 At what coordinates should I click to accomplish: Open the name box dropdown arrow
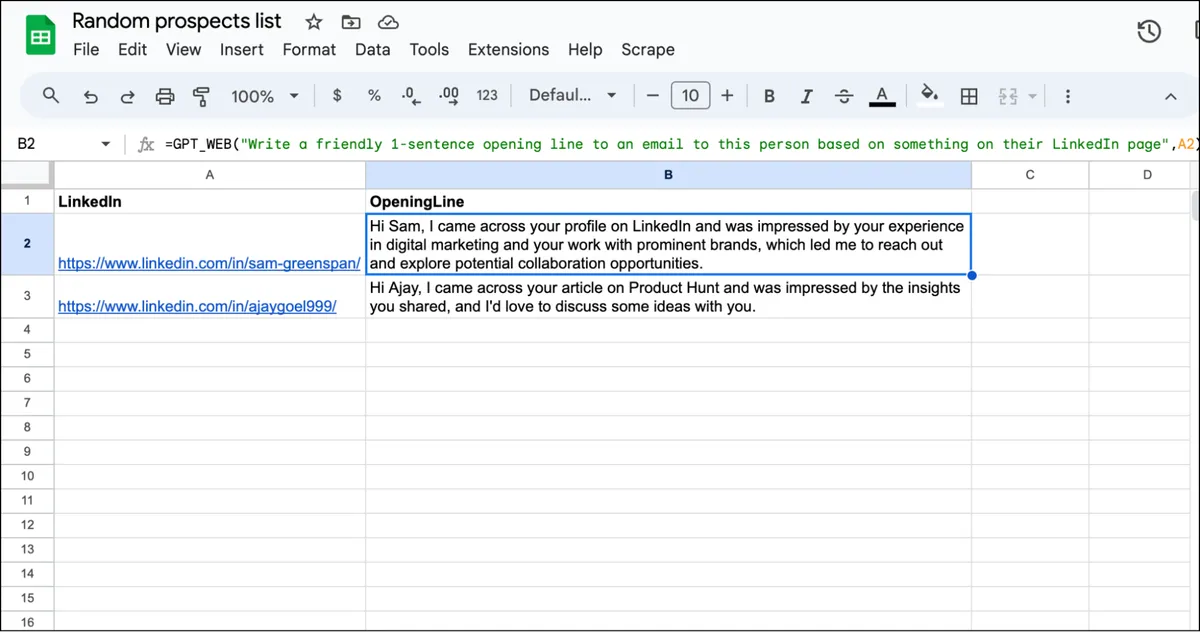pyautogui.click(x=105, y=145)
